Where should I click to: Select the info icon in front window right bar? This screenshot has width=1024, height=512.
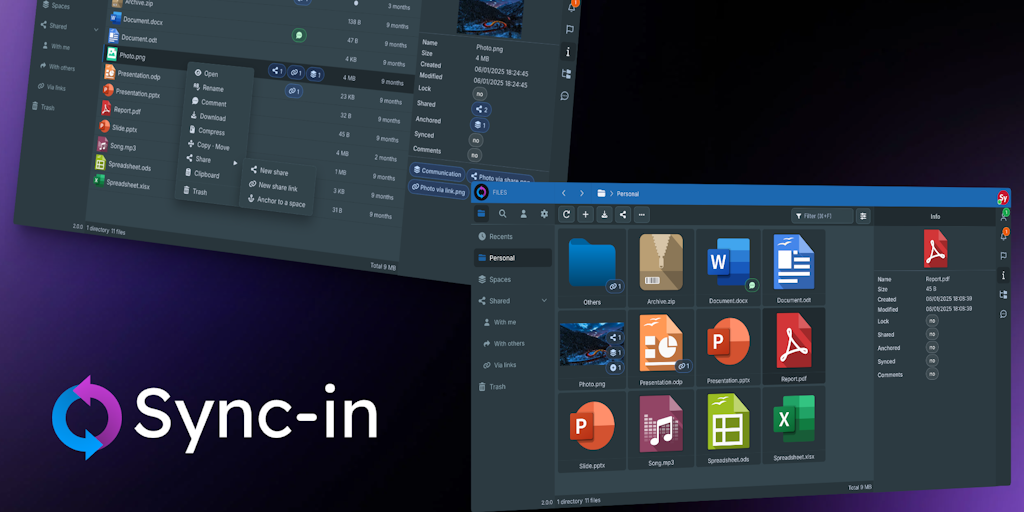[x=1004, y=275]
